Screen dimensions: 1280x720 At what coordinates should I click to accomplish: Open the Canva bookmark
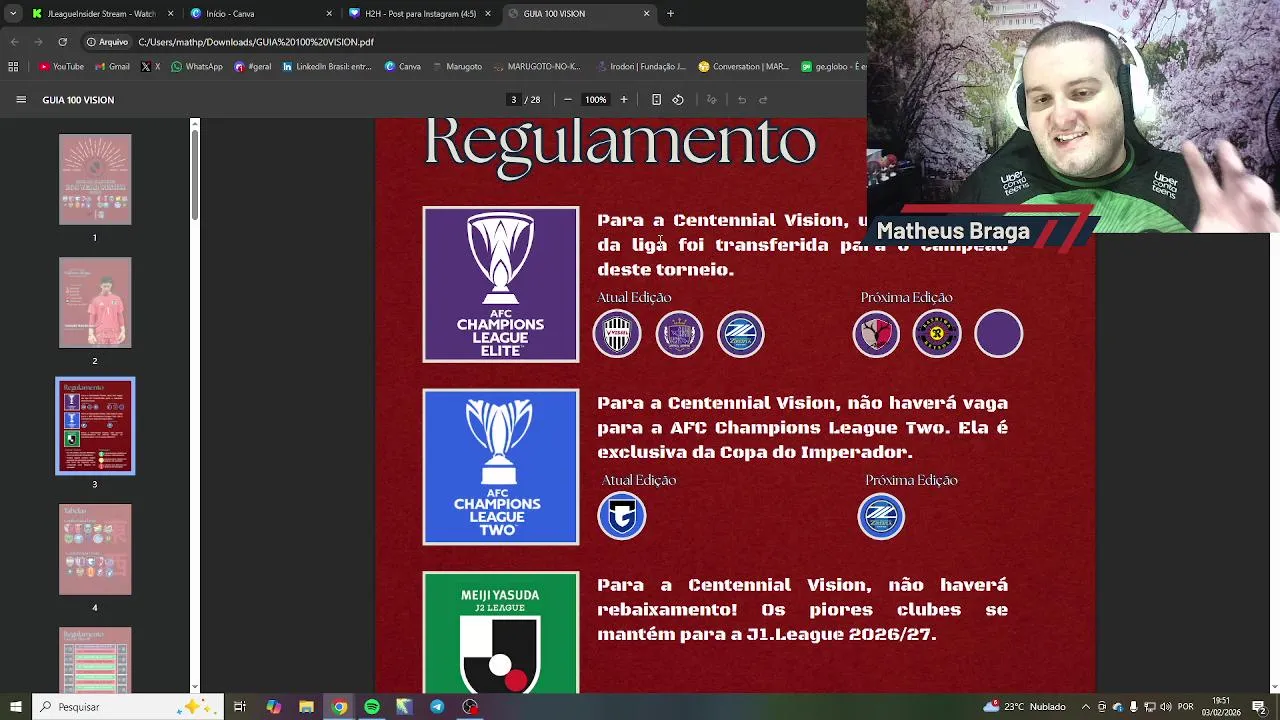pos(403,67)
